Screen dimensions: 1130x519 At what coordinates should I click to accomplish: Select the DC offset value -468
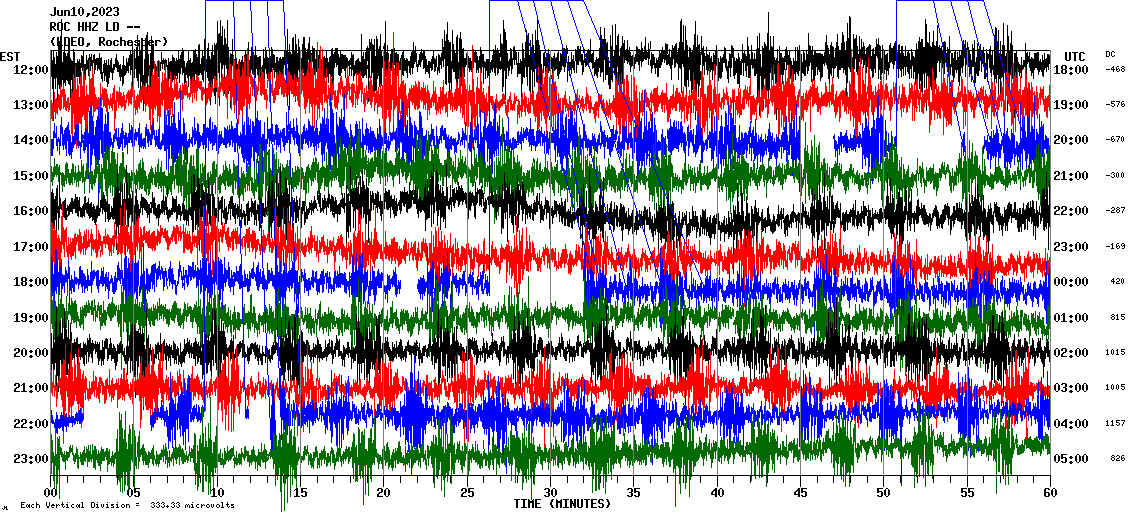1115,70
